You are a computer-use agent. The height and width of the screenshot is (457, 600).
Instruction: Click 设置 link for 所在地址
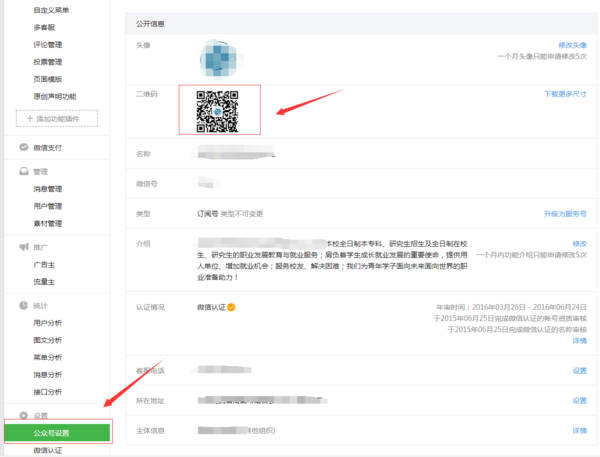coord(579,400)
